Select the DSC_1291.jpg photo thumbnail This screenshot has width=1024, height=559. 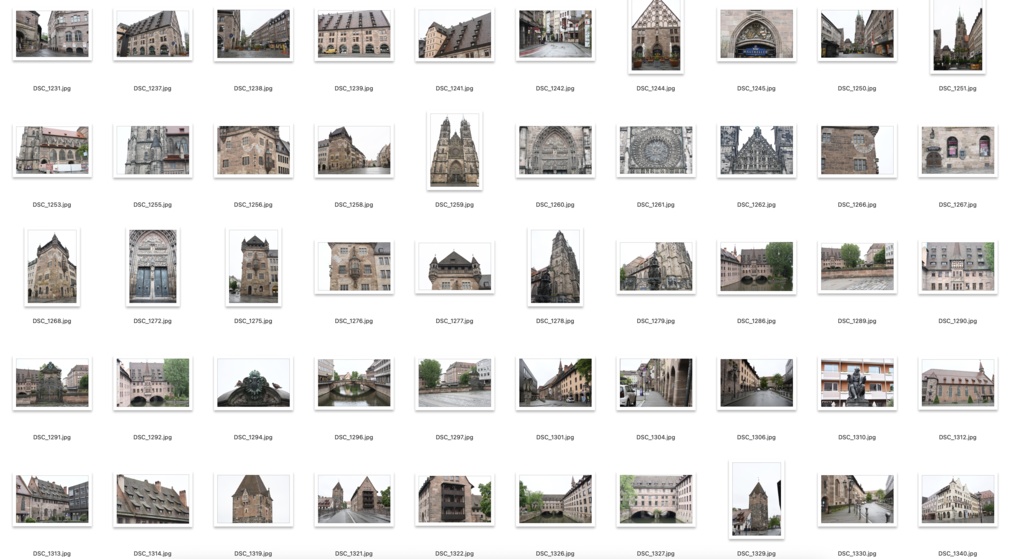click(x=52, y=383)
